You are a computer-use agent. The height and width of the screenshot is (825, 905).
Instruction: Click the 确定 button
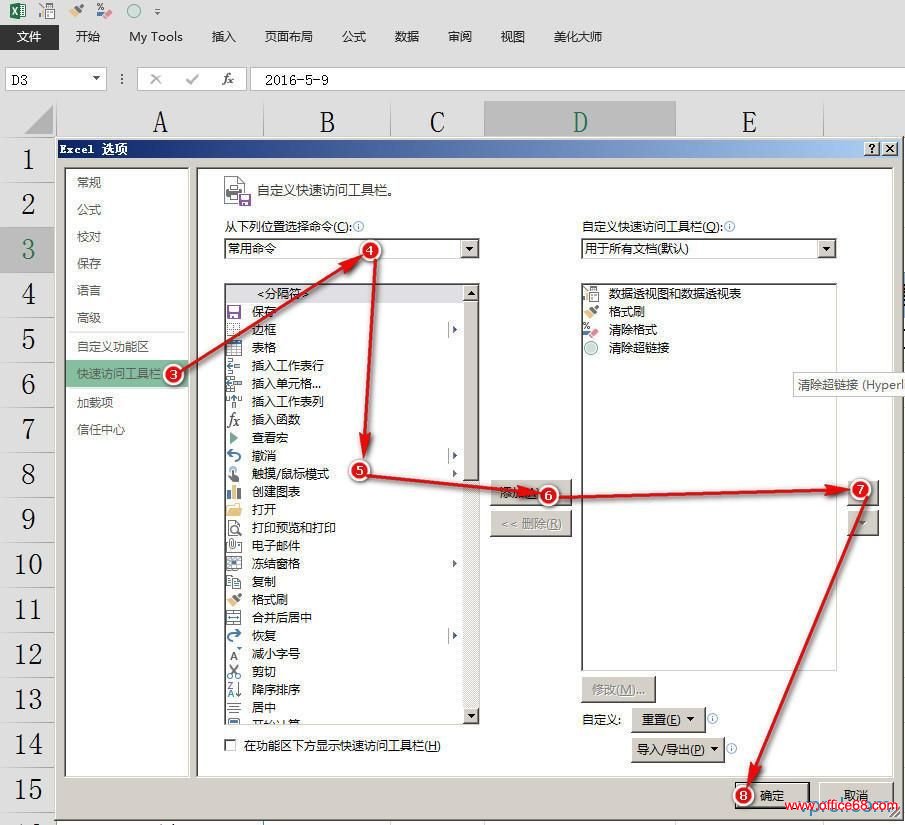click(772, 796)
